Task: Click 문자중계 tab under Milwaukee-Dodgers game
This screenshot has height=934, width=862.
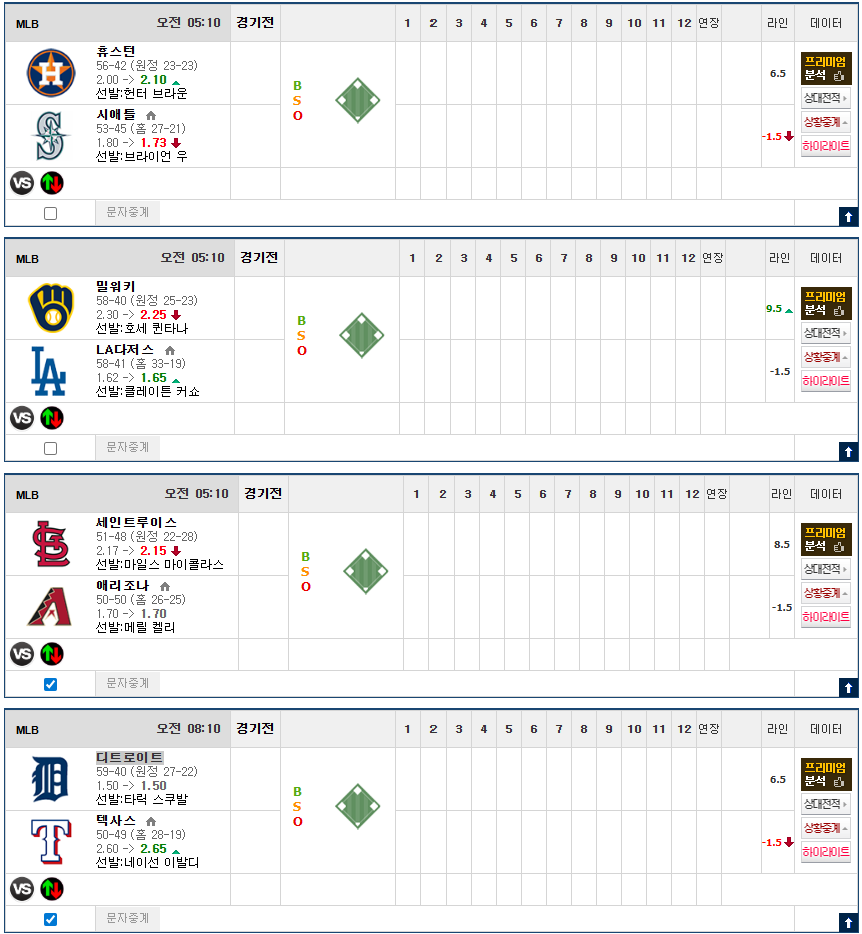Action: point(128,447)
